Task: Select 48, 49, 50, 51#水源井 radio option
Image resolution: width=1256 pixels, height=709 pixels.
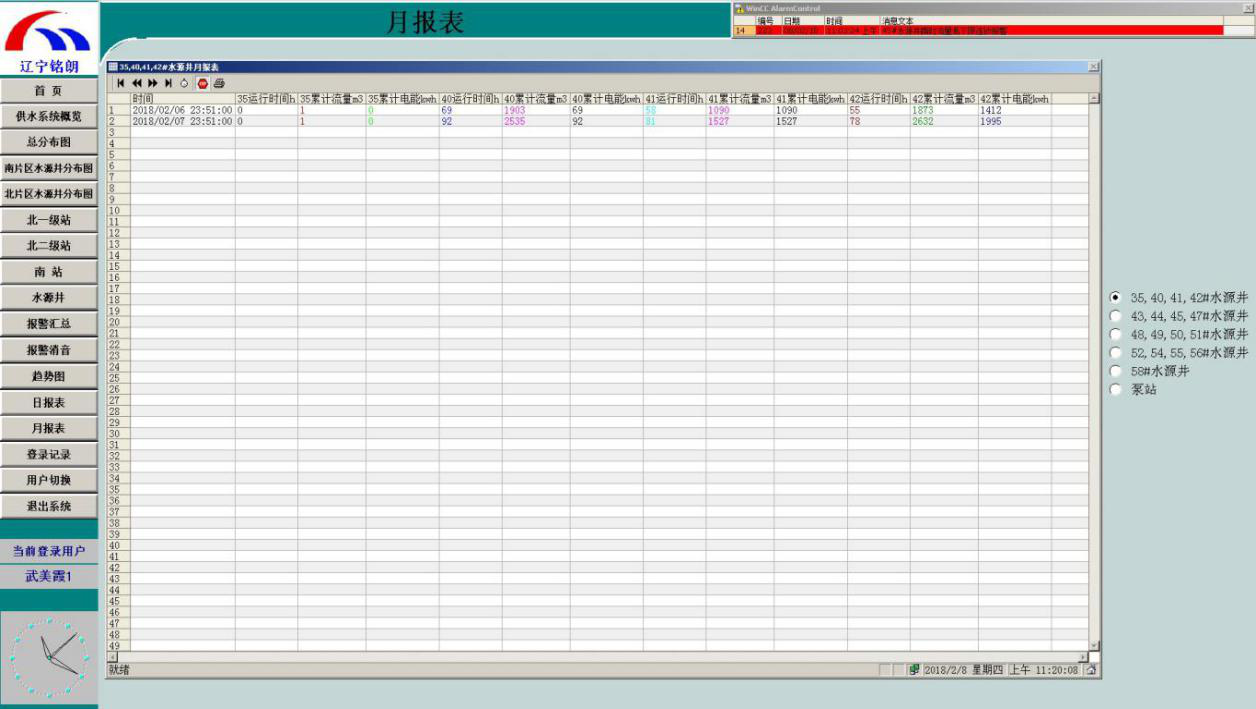Action: pyautogui.click(x=1116, y=334)
